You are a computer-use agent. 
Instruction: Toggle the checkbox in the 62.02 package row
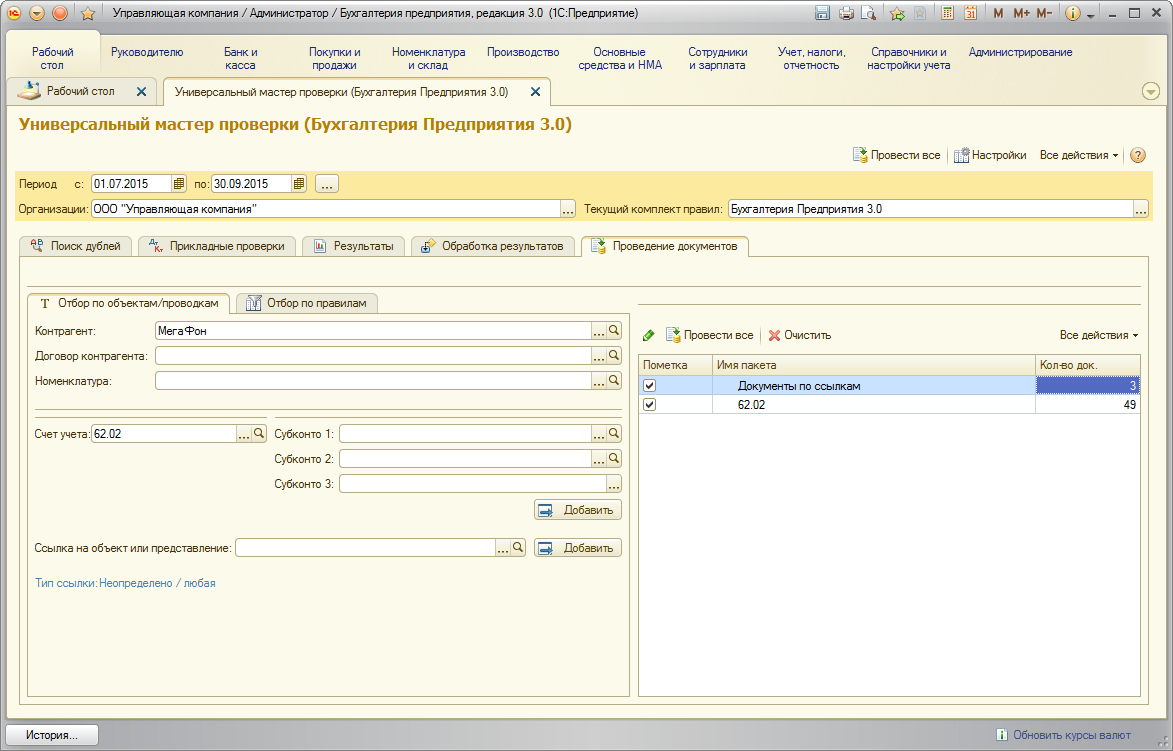[649, 405]
